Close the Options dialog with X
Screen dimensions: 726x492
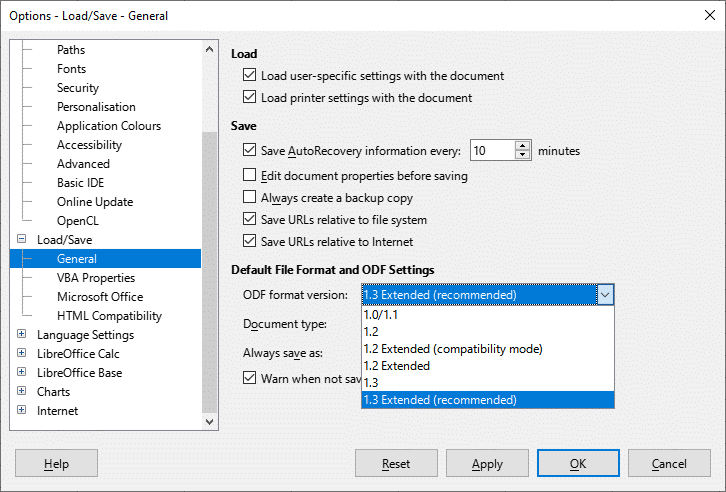709,15
